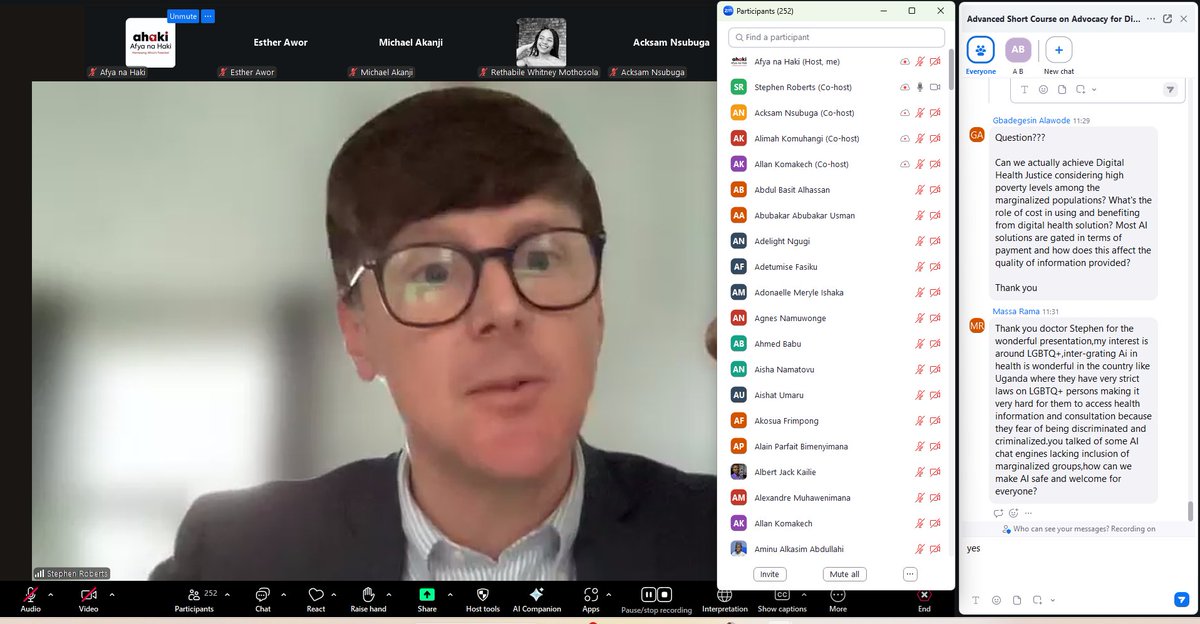Click sender name Gbadegesin Alawode in chat
Image resolution: width=1200 pixels, height=624 pixels.
point(1031,120)
